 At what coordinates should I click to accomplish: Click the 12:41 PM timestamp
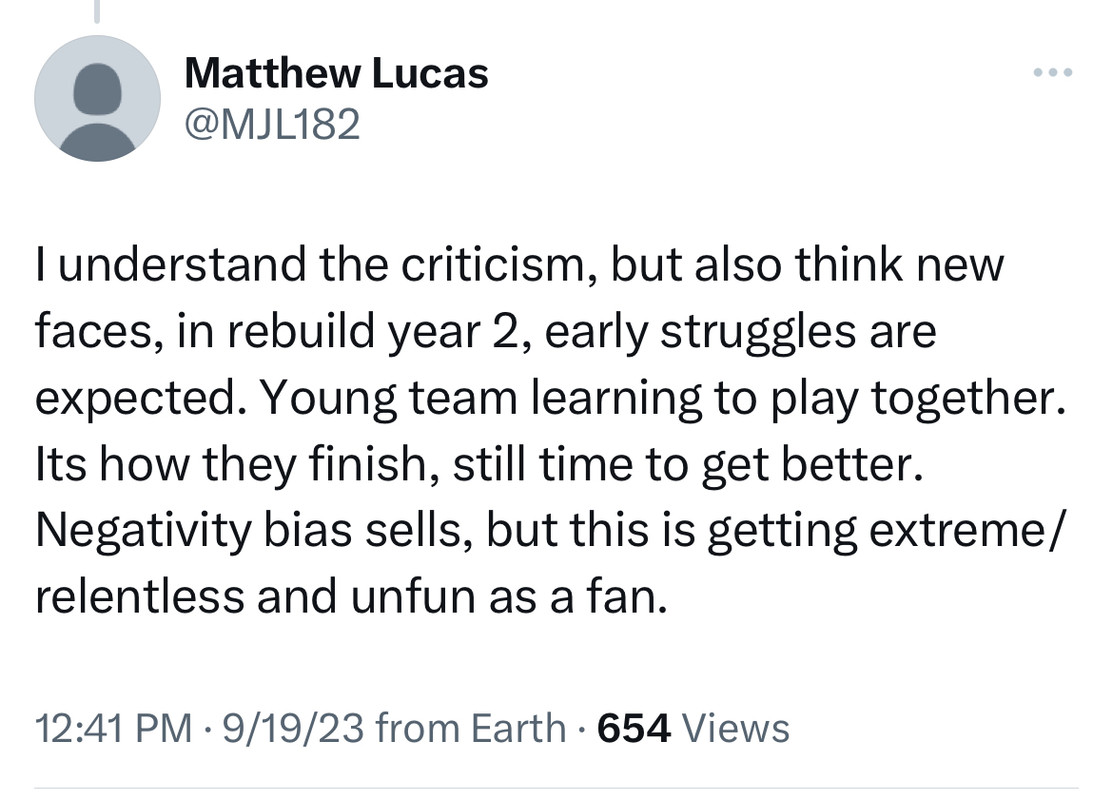(113, 728)
